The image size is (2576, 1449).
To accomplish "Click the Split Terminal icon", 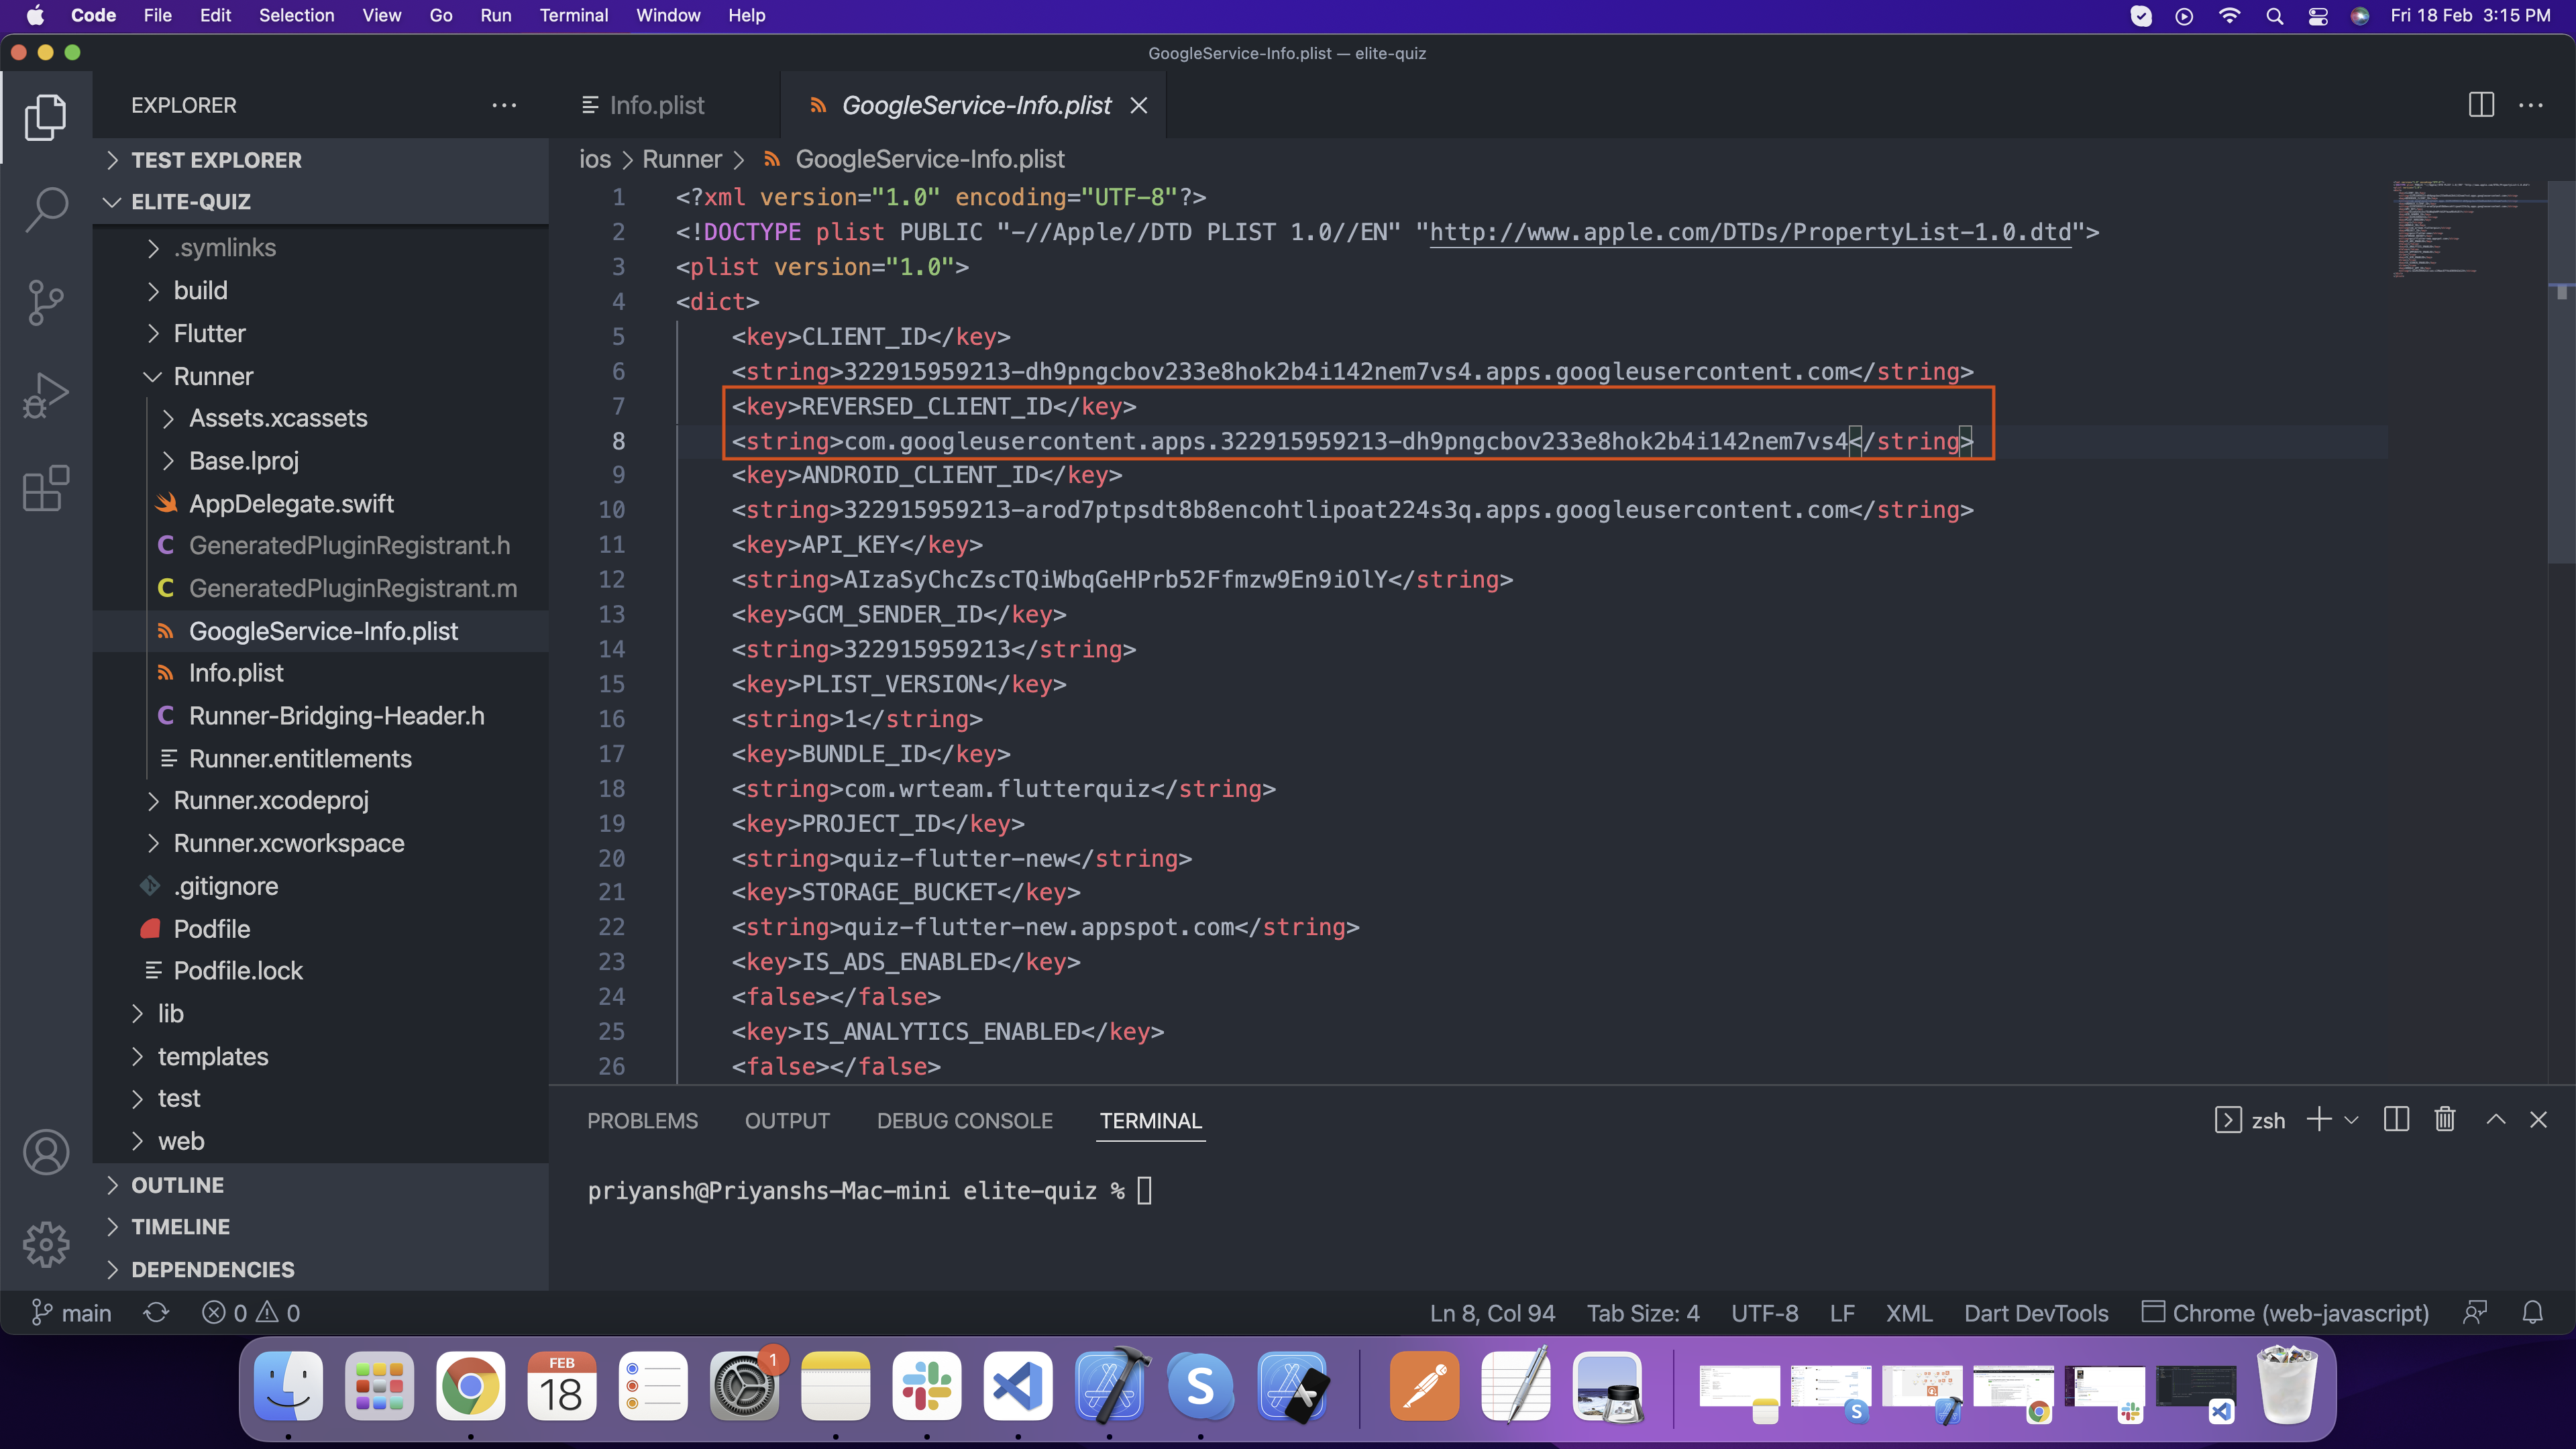I will [2396, 1120].
